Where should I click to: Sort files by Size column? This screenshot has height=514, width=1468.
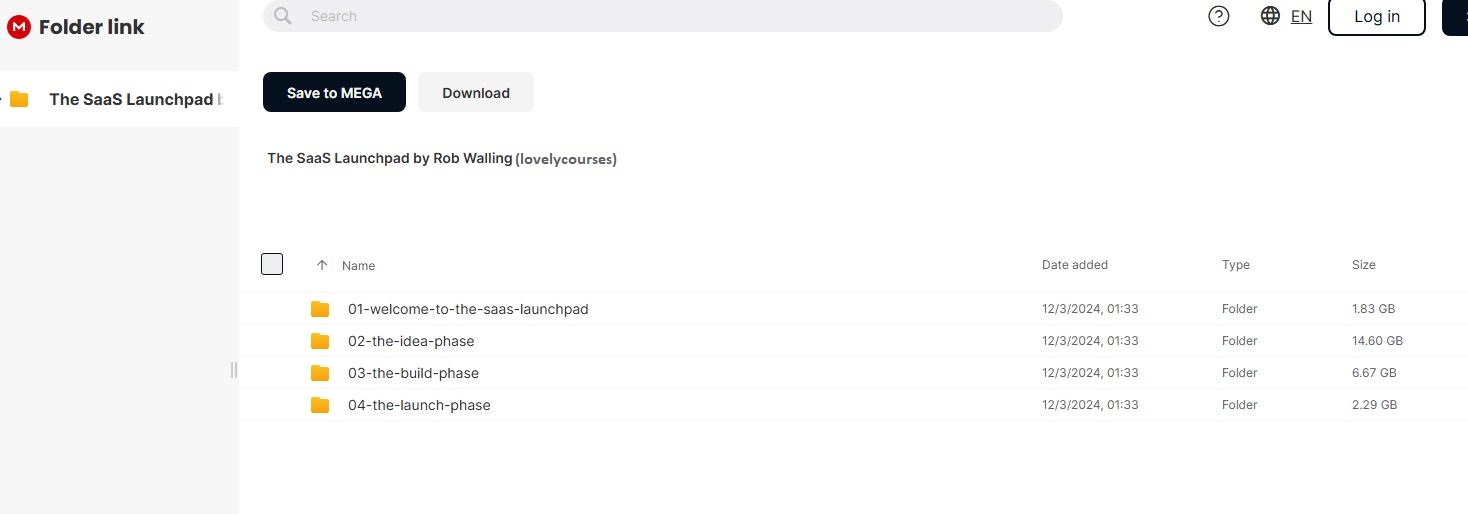coord(1363,265)
